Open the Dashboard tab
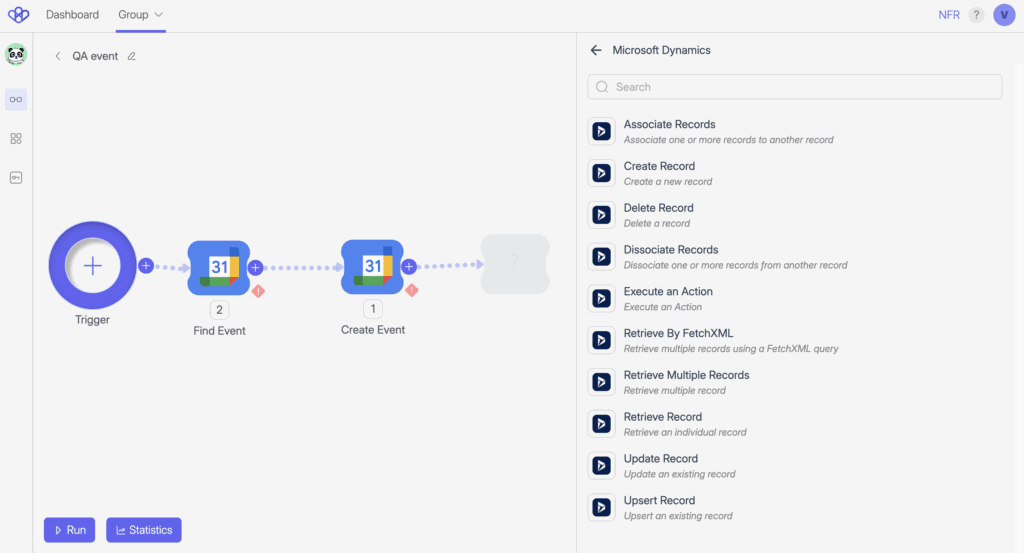Viewport: 1024px width, 553px height. 72,14
